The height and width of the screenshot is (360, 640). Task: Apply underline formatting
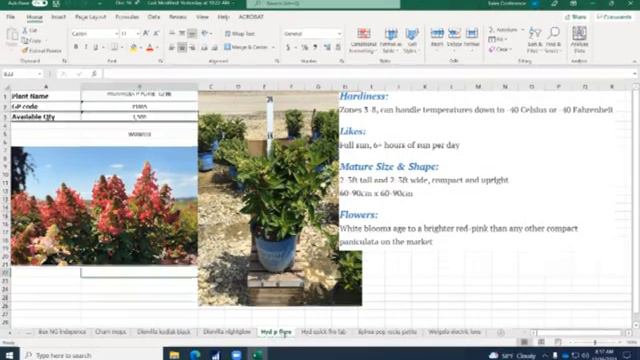point(96,47)
